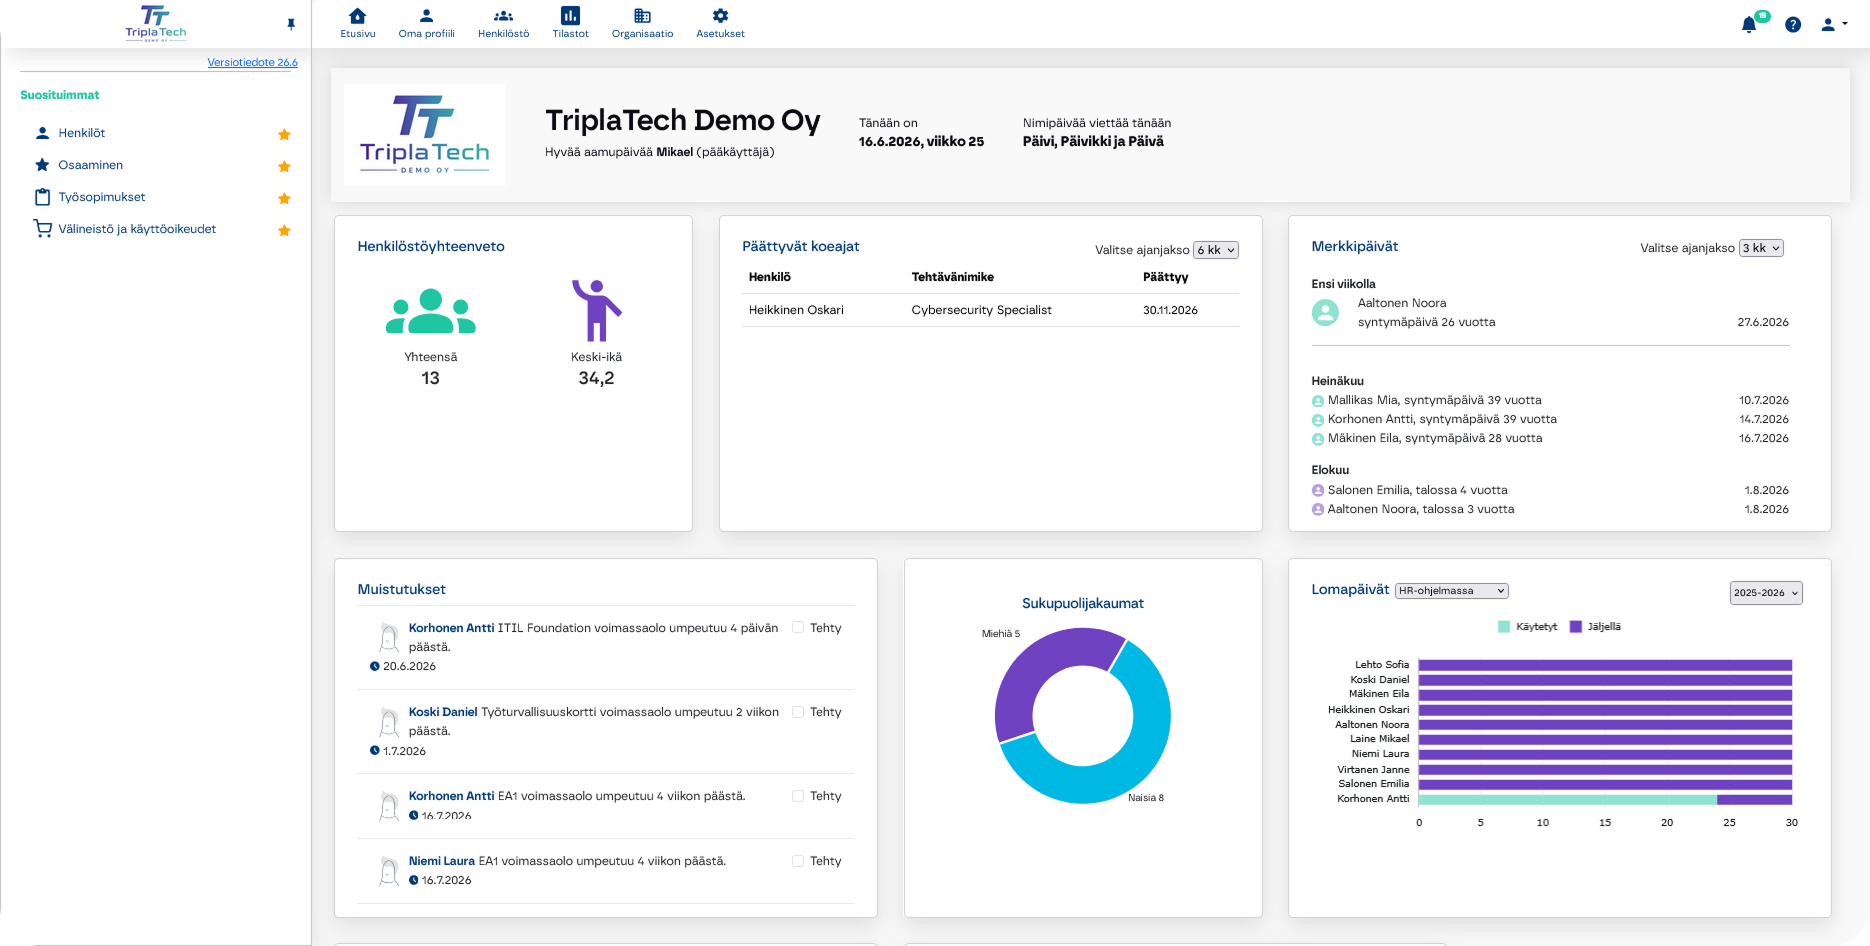The height and width of the screenshot is (946, 1870).
Task: Open the Asetukset gear icon
Action: pos(720,16)
